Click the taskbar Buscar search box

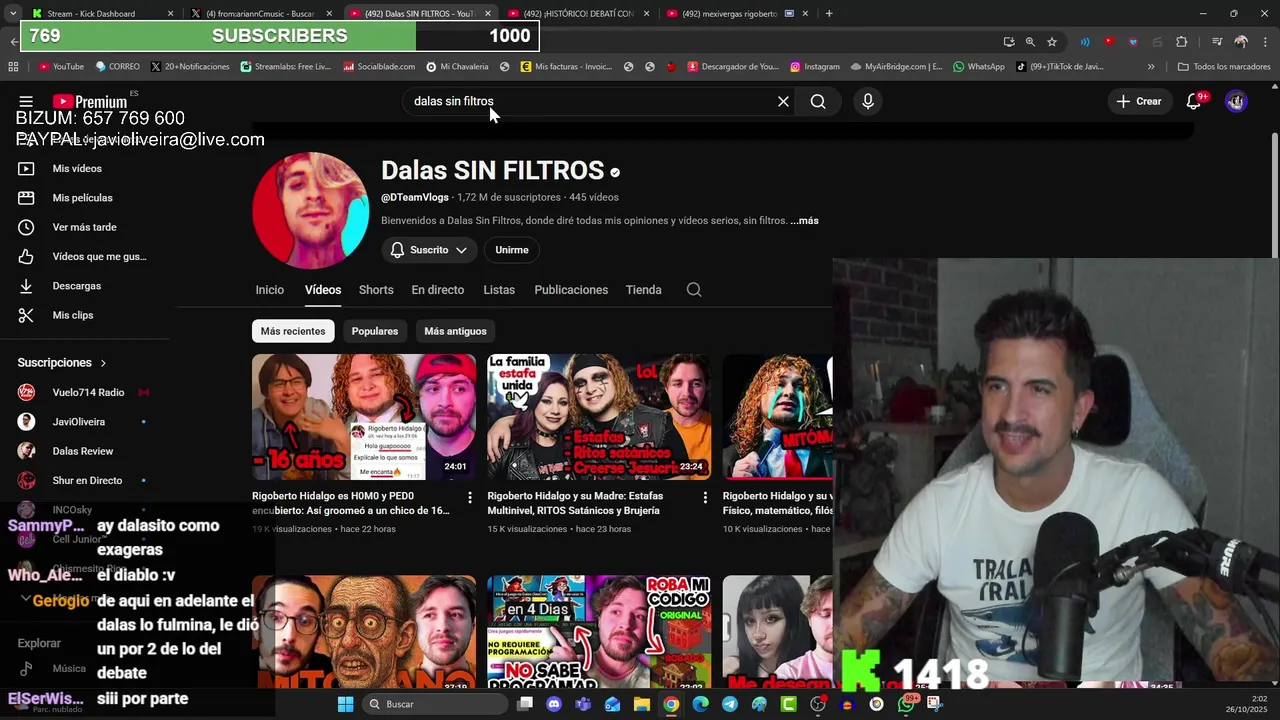point(434,704)
